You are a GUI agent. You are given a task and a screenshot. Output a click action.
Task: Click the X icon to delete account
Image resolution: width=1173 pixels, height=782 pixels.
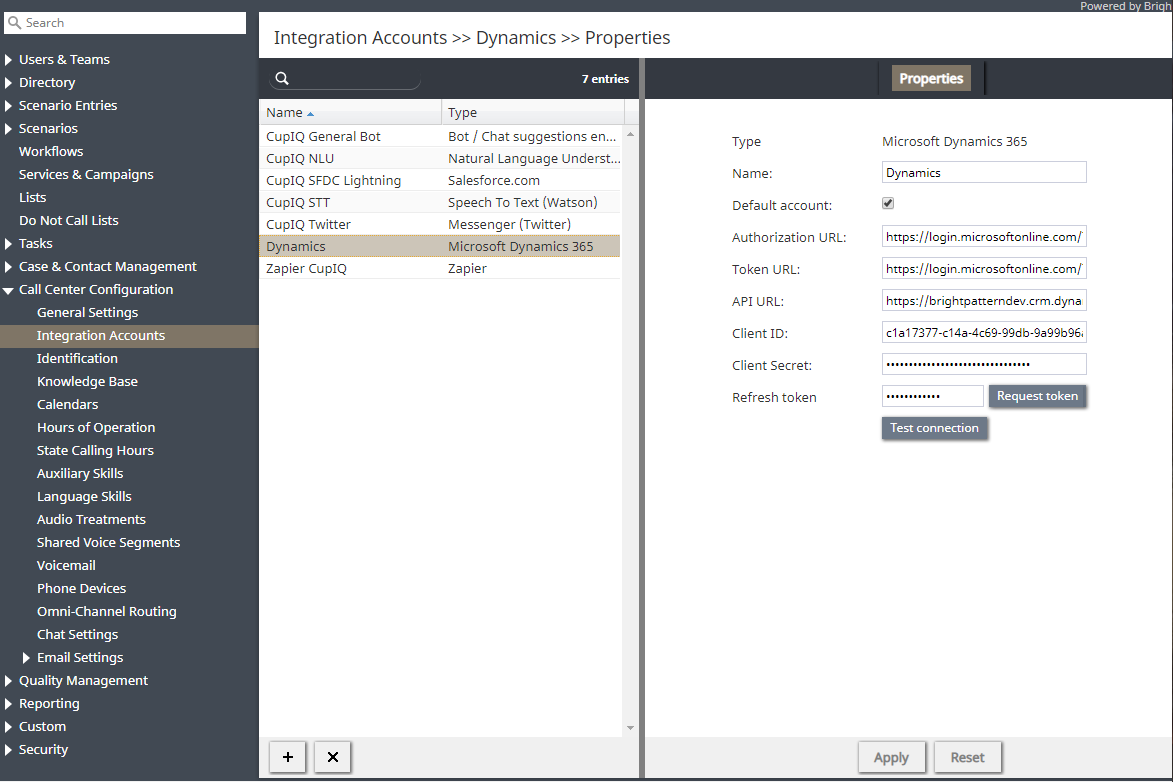(x=333, y=757)
